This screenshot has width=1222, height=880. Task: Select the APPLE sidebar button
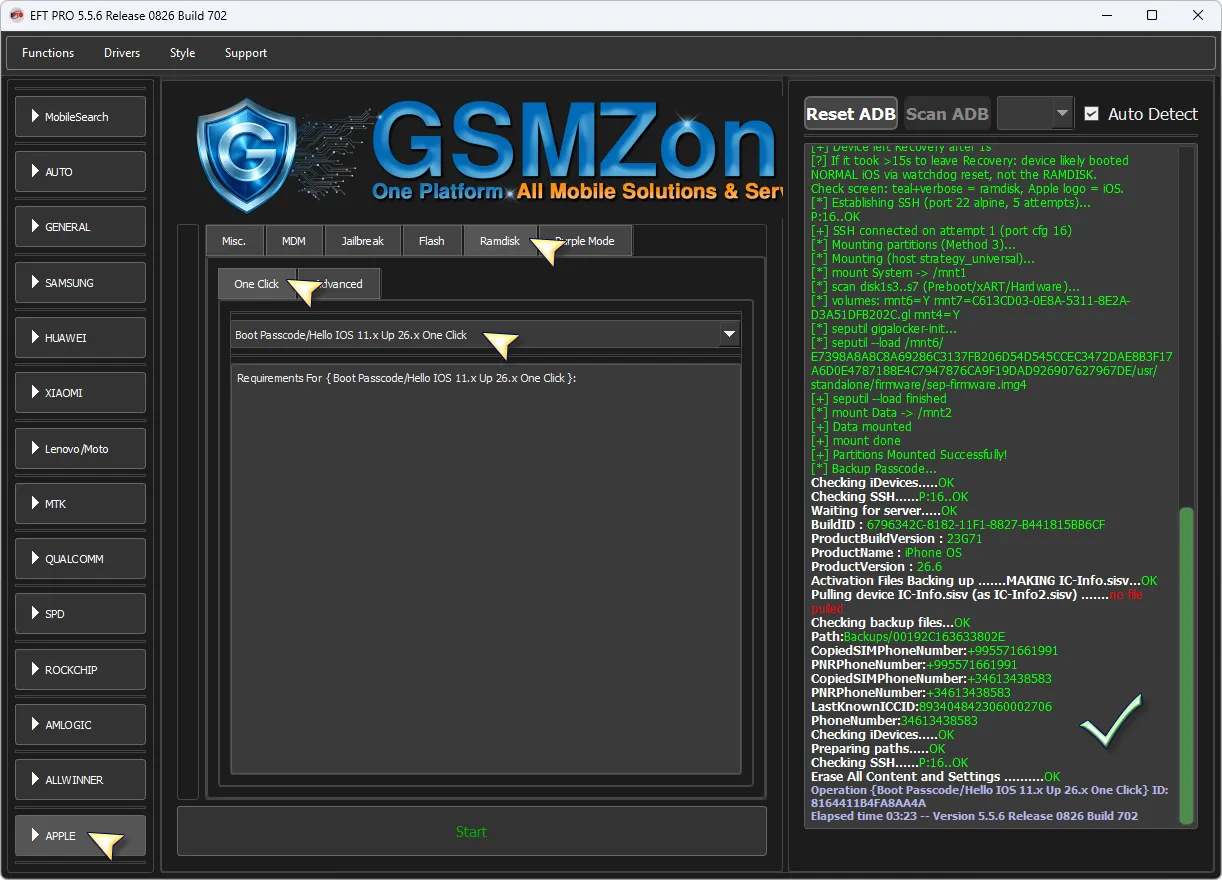[x=80, y=836]
